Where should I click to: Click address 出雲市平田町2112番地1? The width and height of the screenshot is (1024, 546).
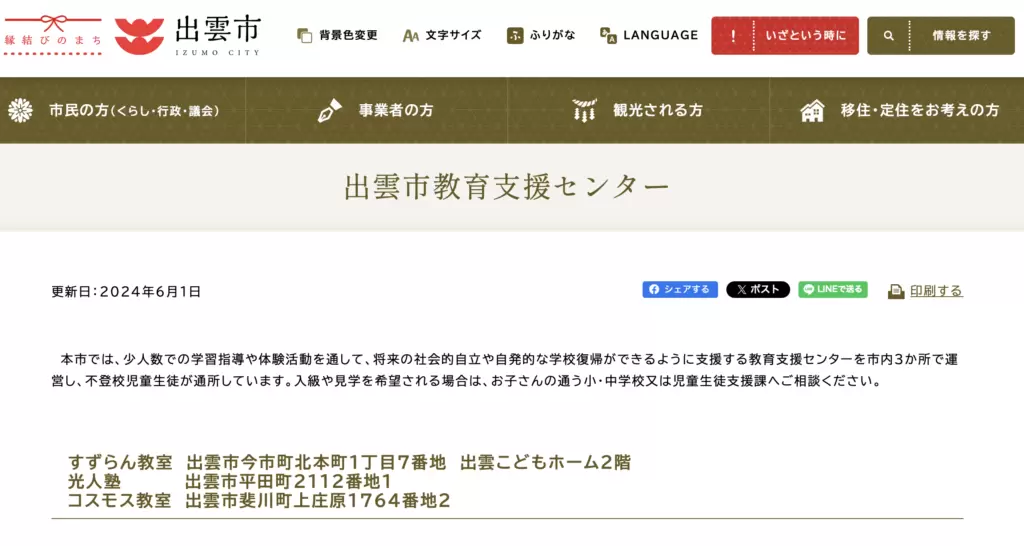[x=289, y=481]
